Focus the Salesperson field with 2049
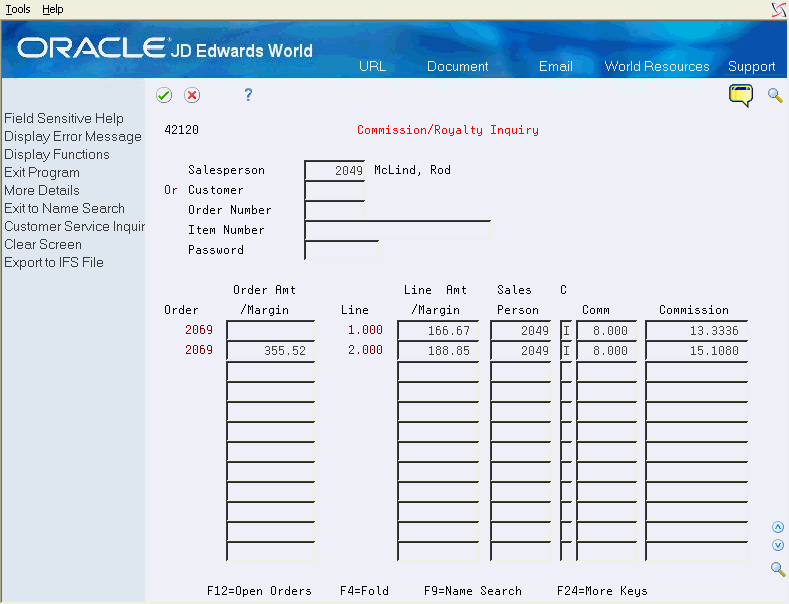The width and height of the screenshot is (789, 604). (335, 170)
